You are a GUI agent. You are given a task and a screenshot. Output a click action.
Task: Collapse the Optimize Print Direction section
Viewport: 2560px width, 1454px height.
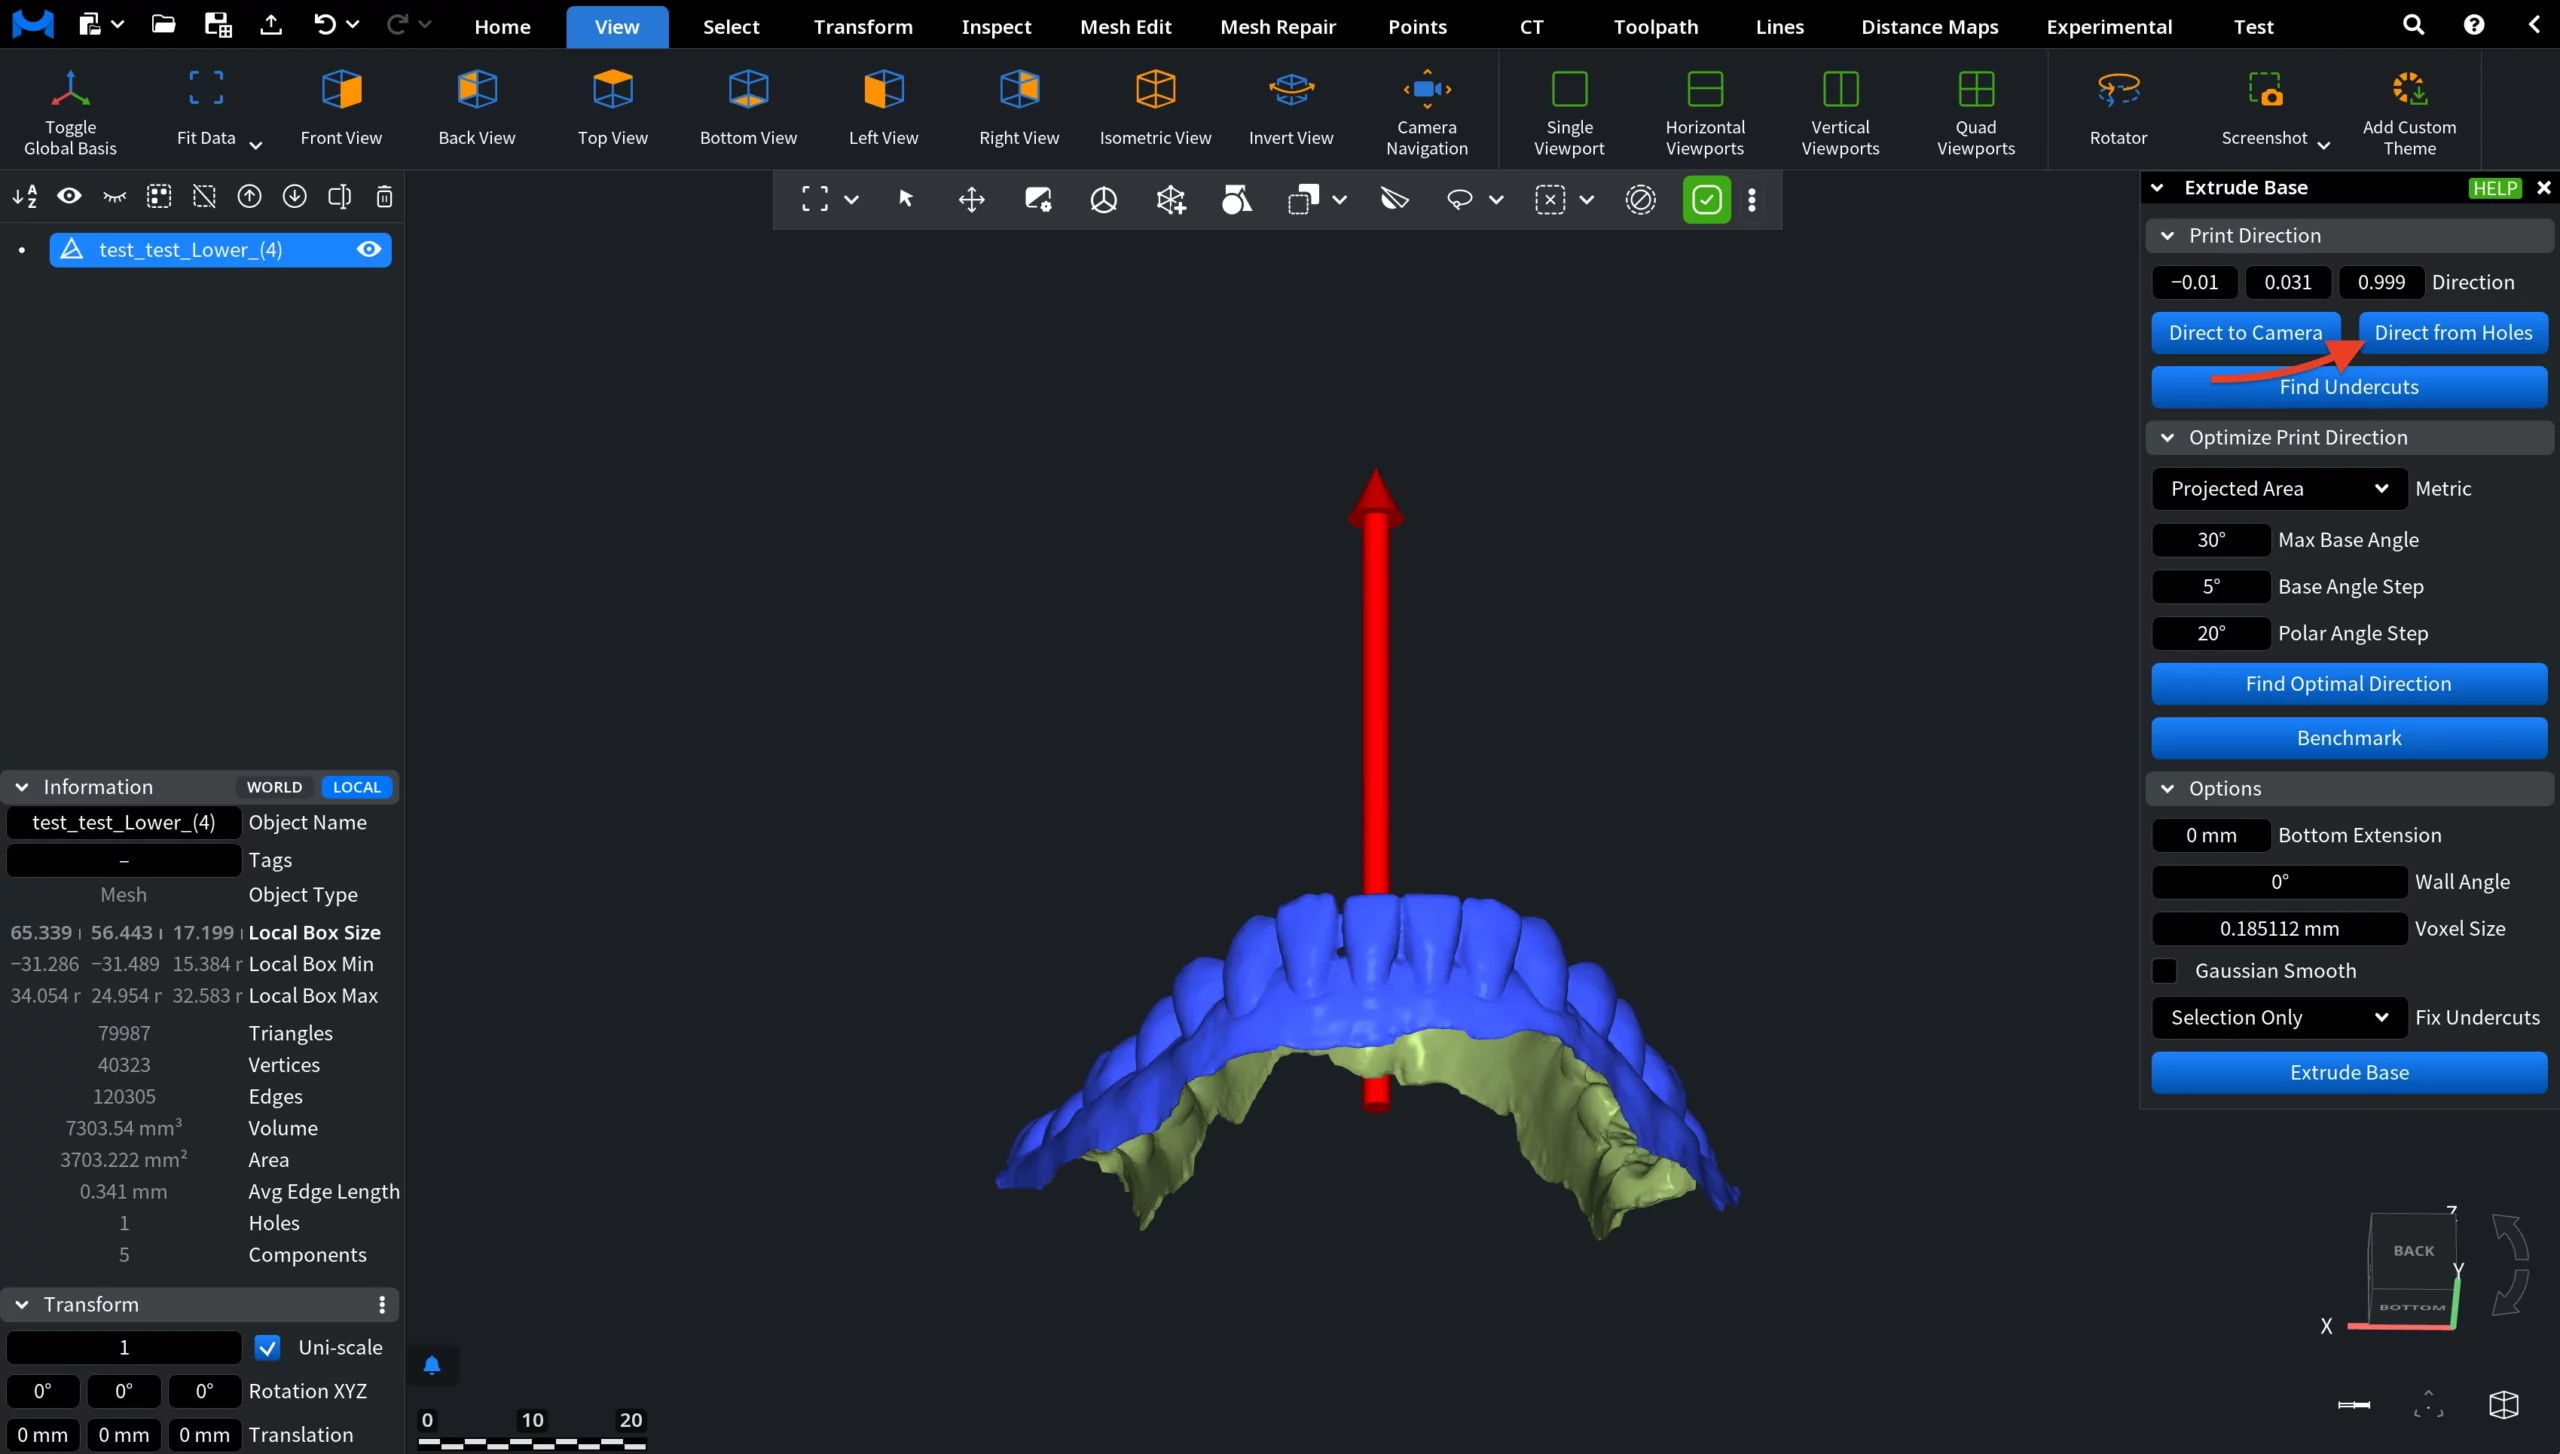click(x=2167, y=438)
